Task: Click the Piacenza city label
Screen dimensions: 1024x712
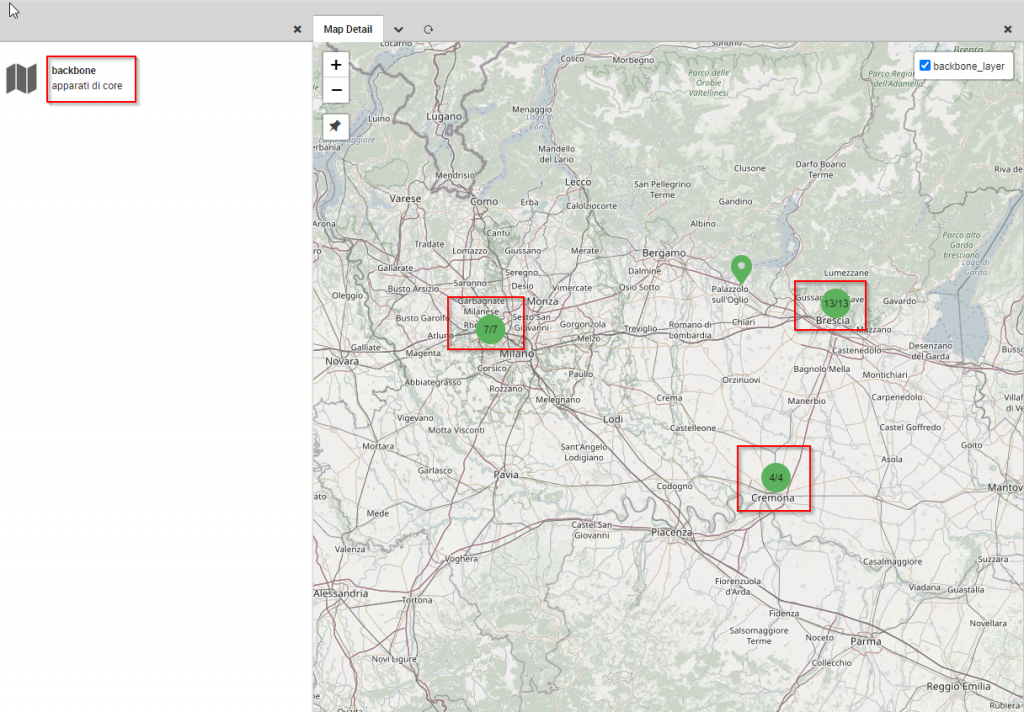Action: pyautogui.click(x=671, y=532)
